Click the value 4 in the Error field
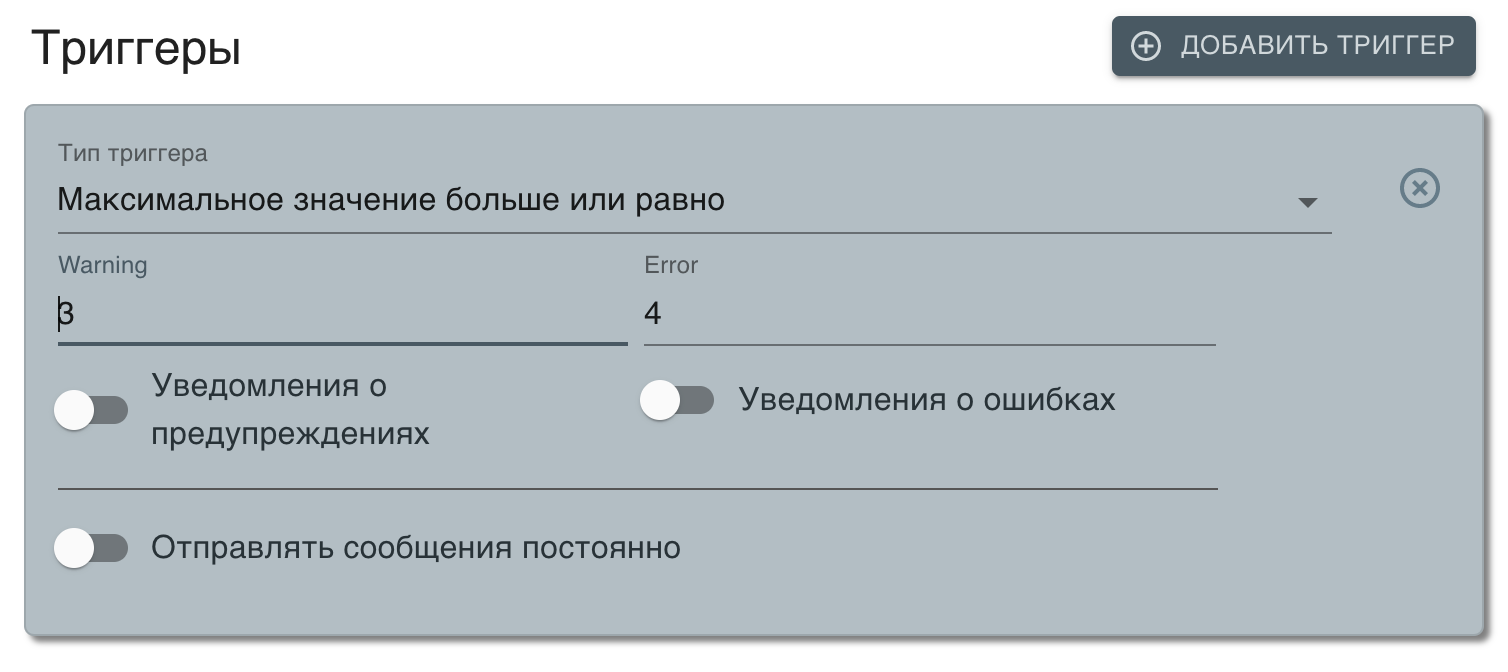The height and width of the screenshot is (672, 1508). pyautogui.click(x=653, y=315)
